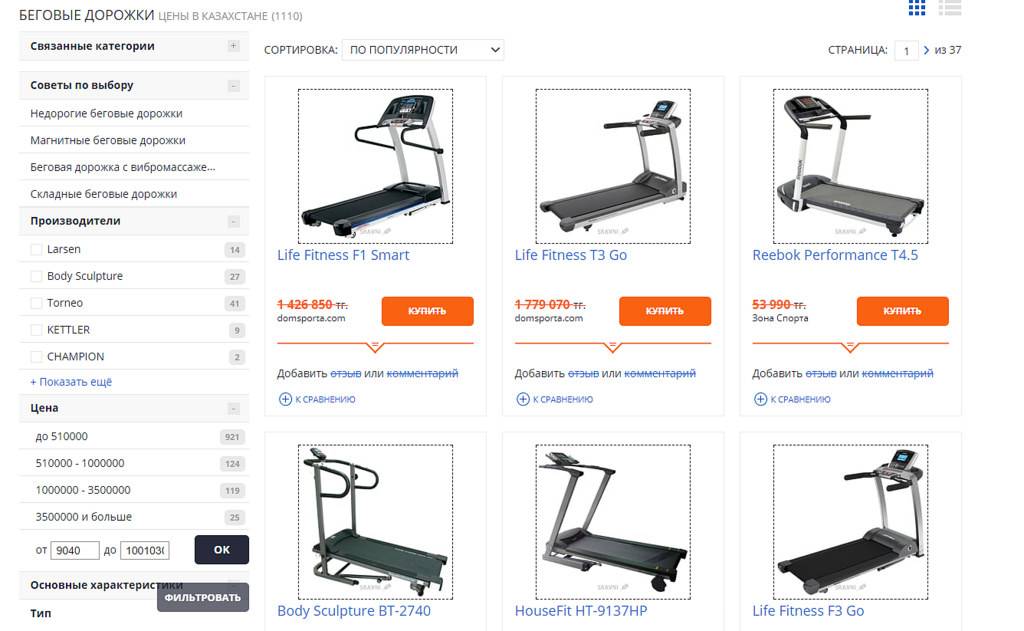The image size is (1024, 631).
Task: Click the minimum price 'от' input field
Action: [x=75, y=551]
